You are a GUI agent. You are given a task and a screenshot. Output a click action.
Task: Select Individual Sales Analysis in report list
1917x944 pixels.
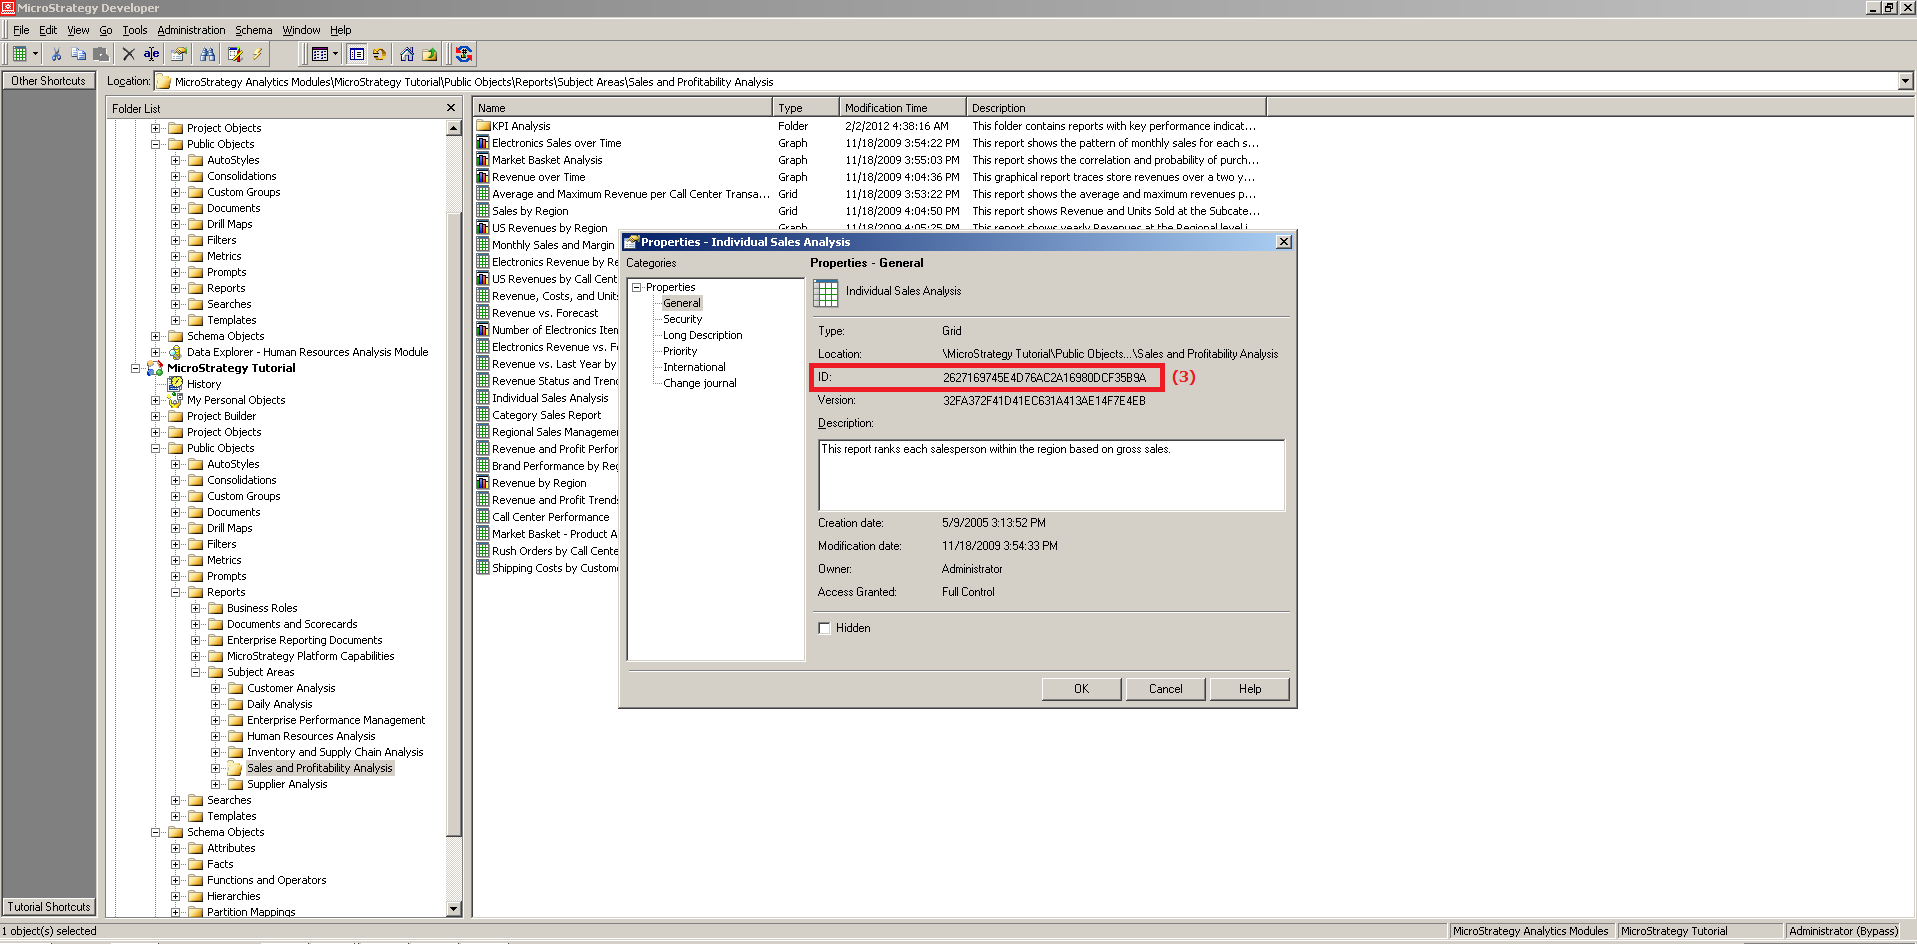point(549,398)
